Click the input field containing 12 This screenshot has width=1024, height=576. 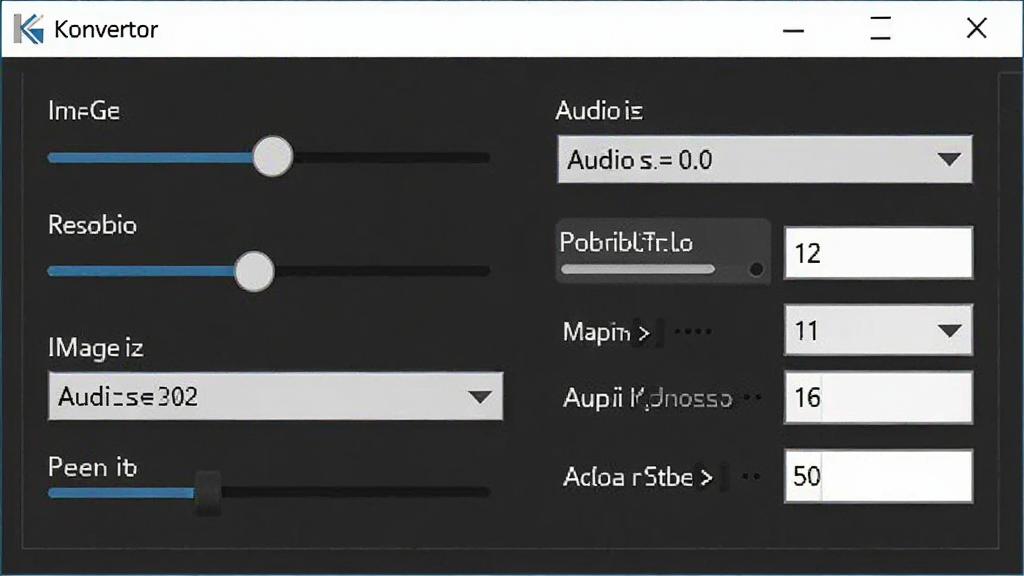(878, 253)
